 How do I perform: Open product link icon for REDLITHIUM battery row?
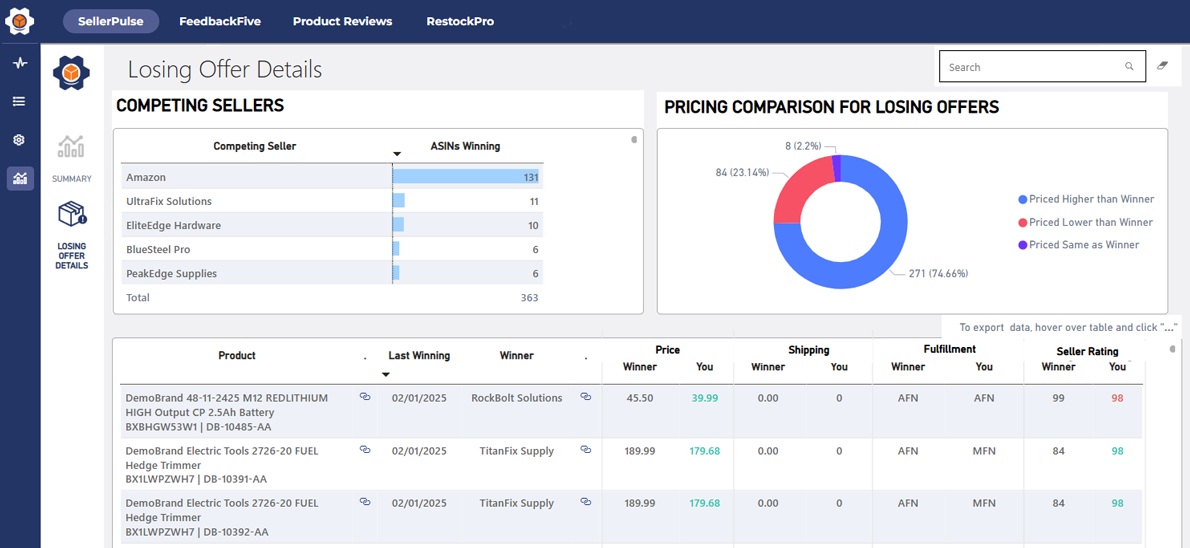pyautogui.click(x=365, y=397)
